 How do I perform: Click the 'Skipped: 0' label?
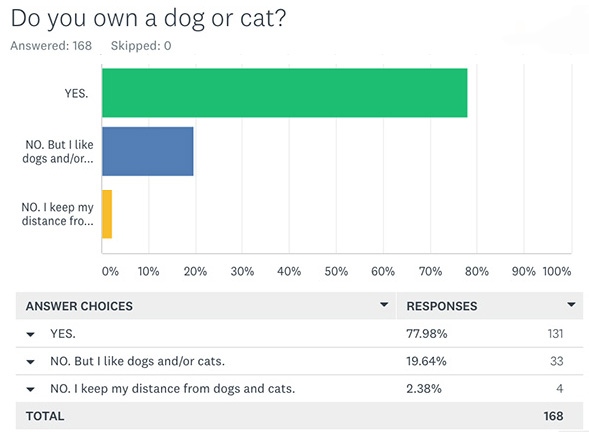tap(141, 46)
